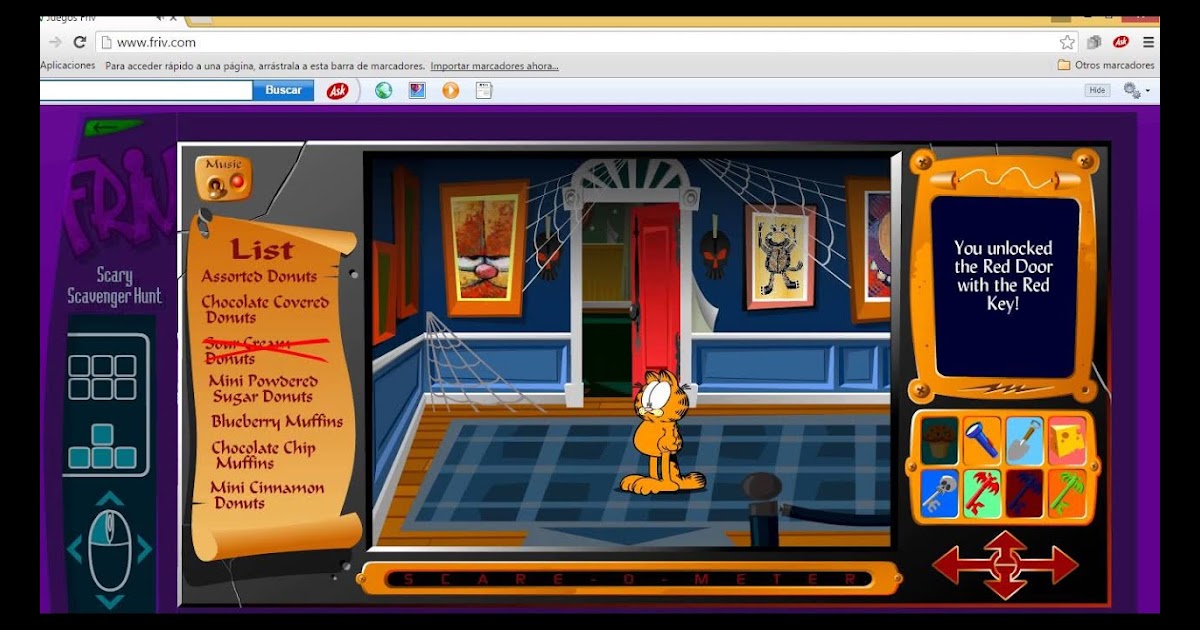Select the flashlight in the inventory
The height and width of the screenshot is (630, 1200).
point(982,441)
